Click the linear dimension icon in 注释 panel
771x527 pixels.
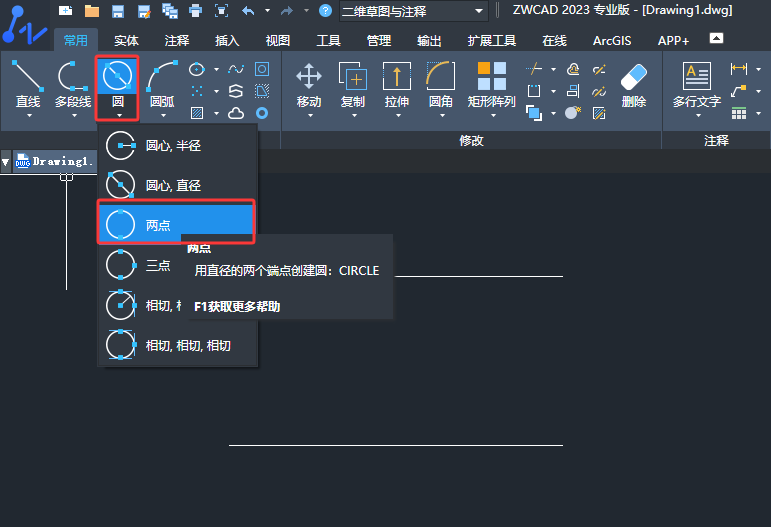click(x=739, y=69)
